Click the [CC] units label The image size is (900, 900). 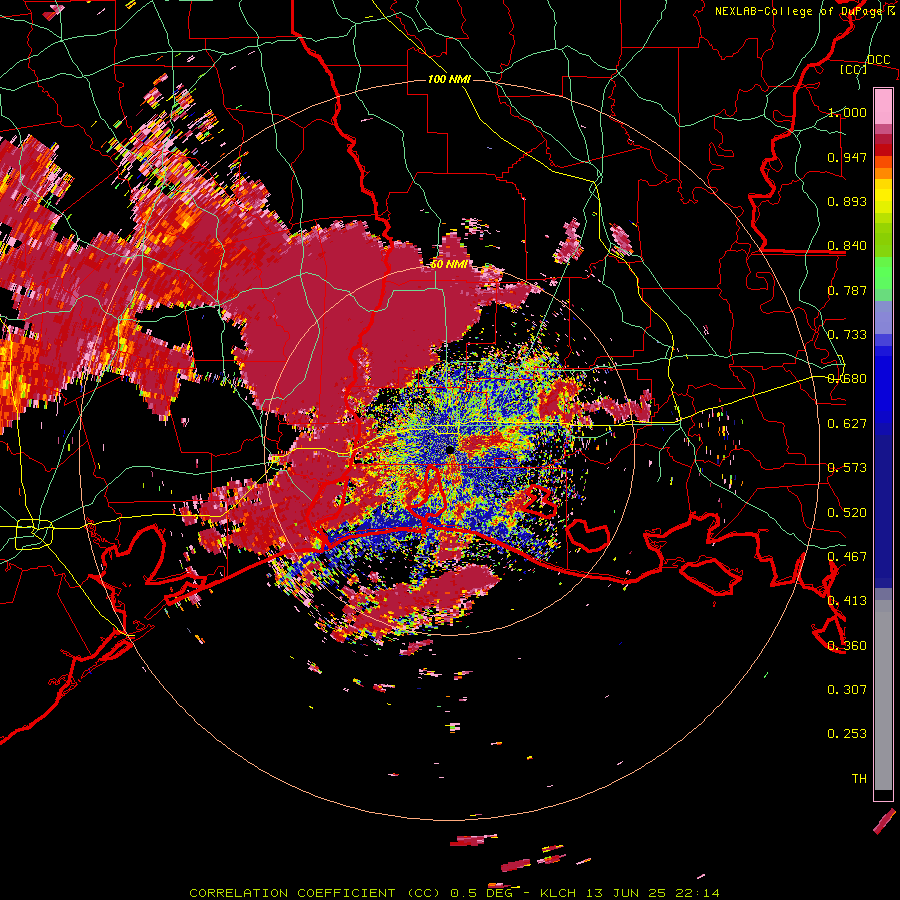[x=854, y=69]
